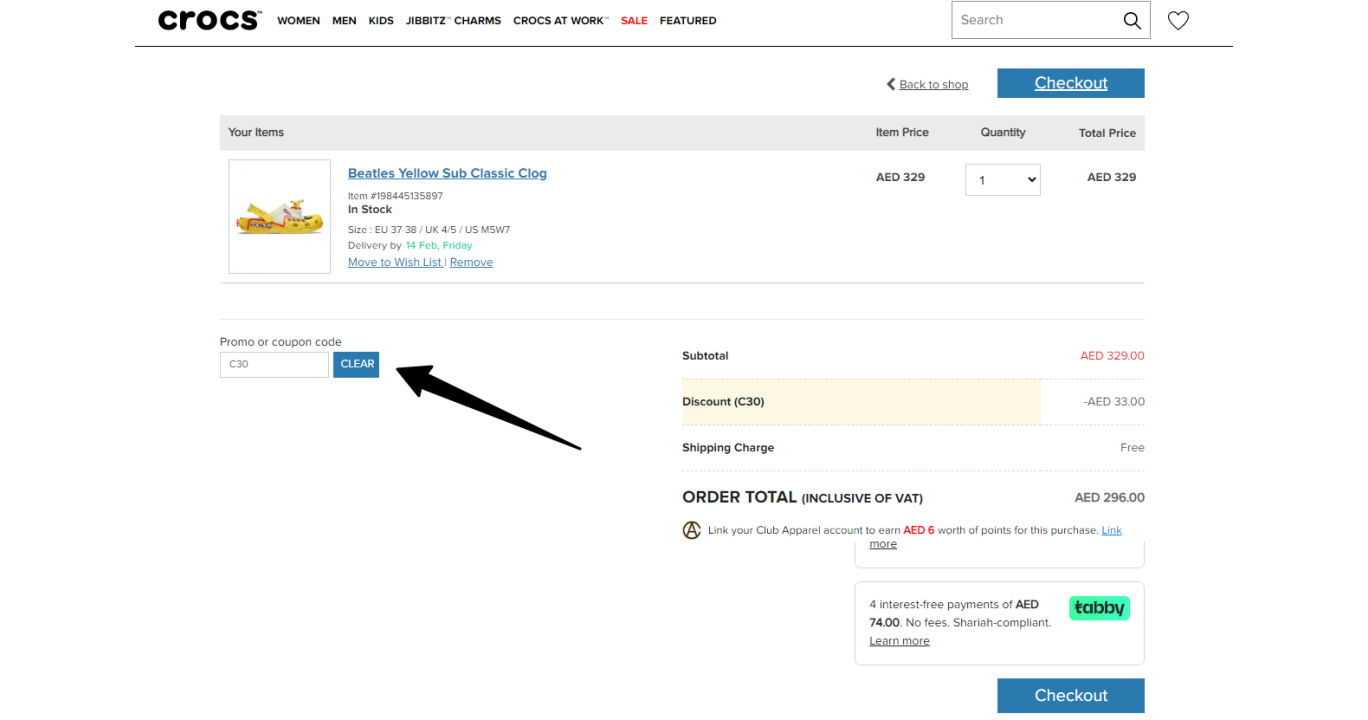
Task: Click the 14 Feb, Friday delivery date
Action: [x=439, y=246]
